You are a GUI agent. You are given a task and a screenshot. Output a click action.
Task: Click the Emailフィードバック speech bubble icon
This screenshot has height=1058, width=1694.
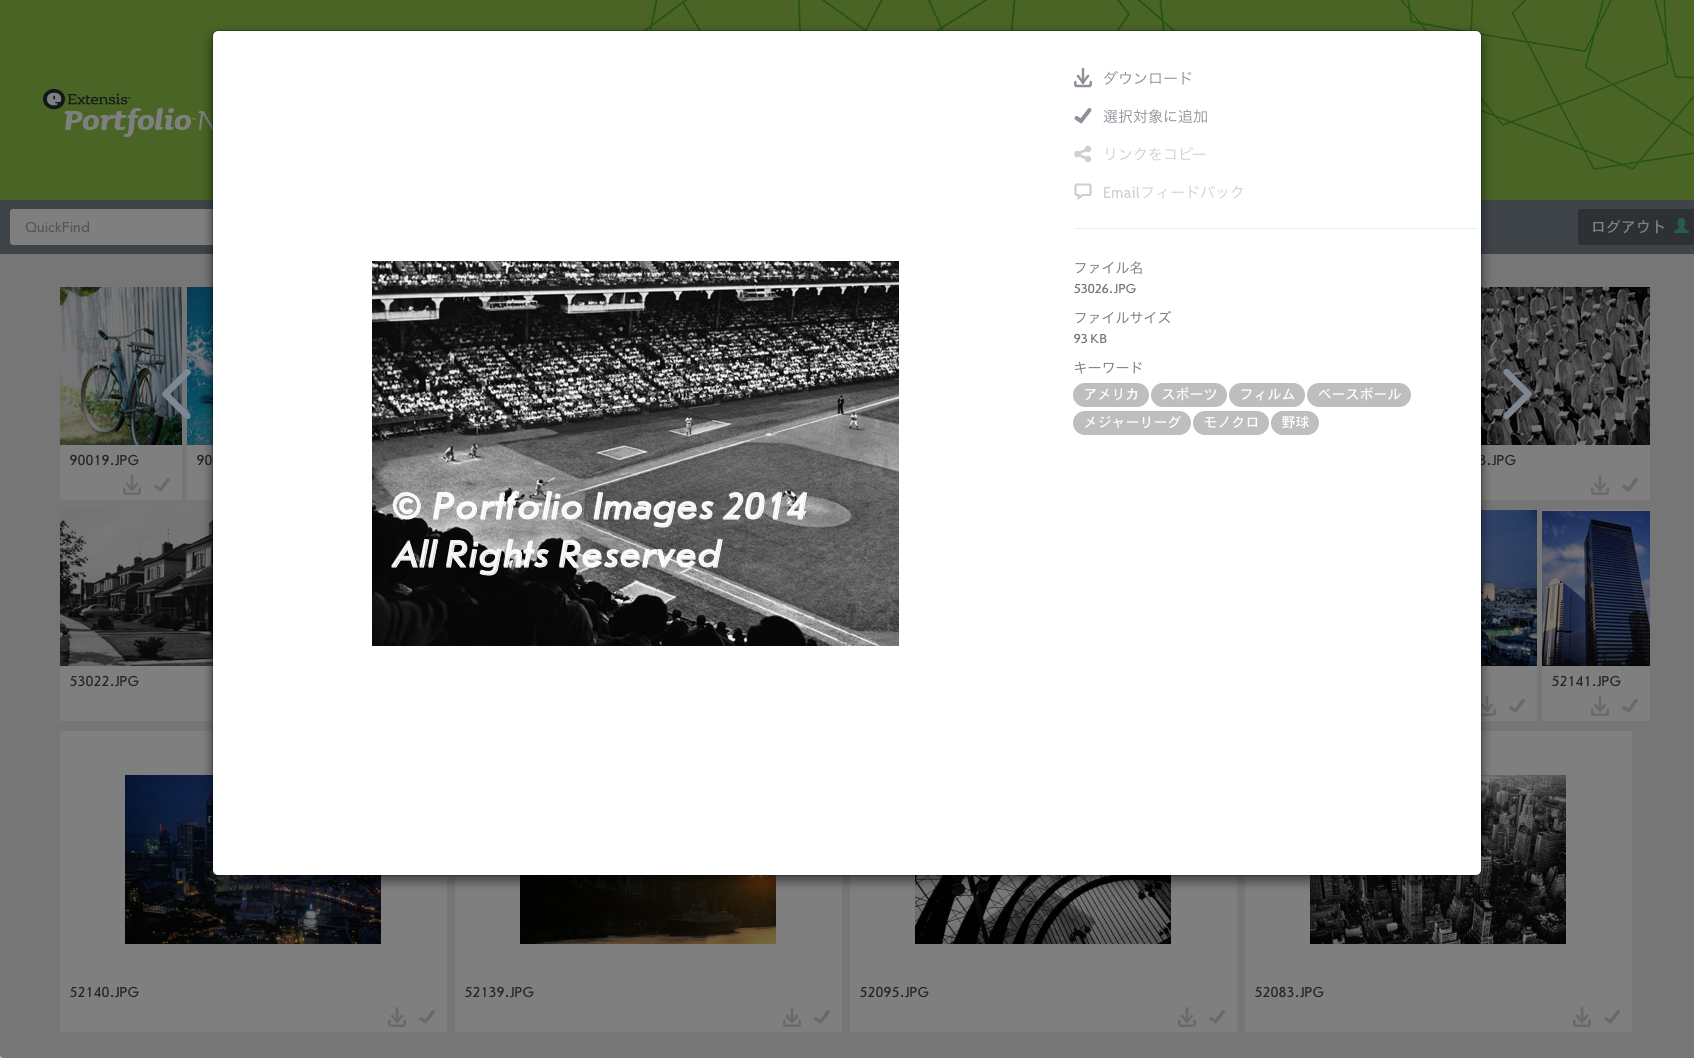click(1082, 191)
